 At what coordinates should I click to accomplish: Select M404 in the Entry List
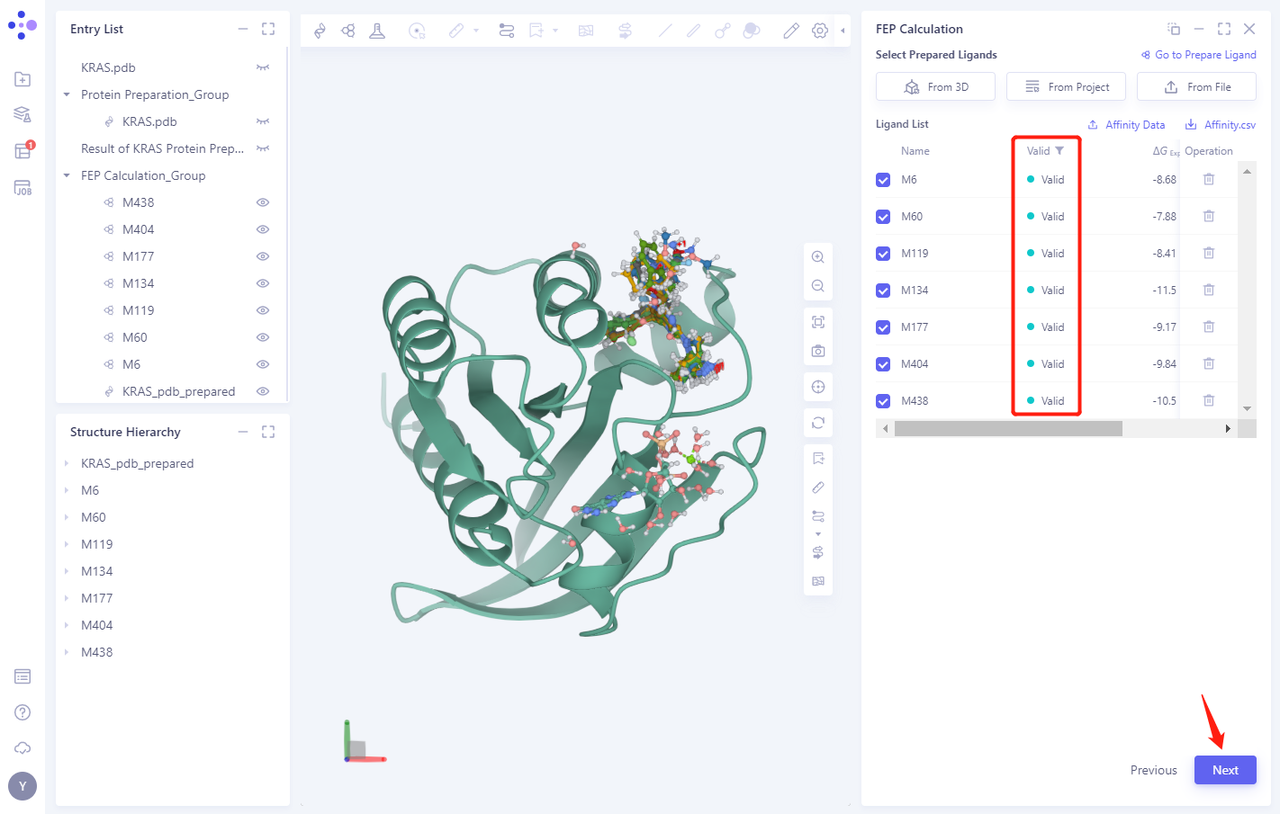138,229
